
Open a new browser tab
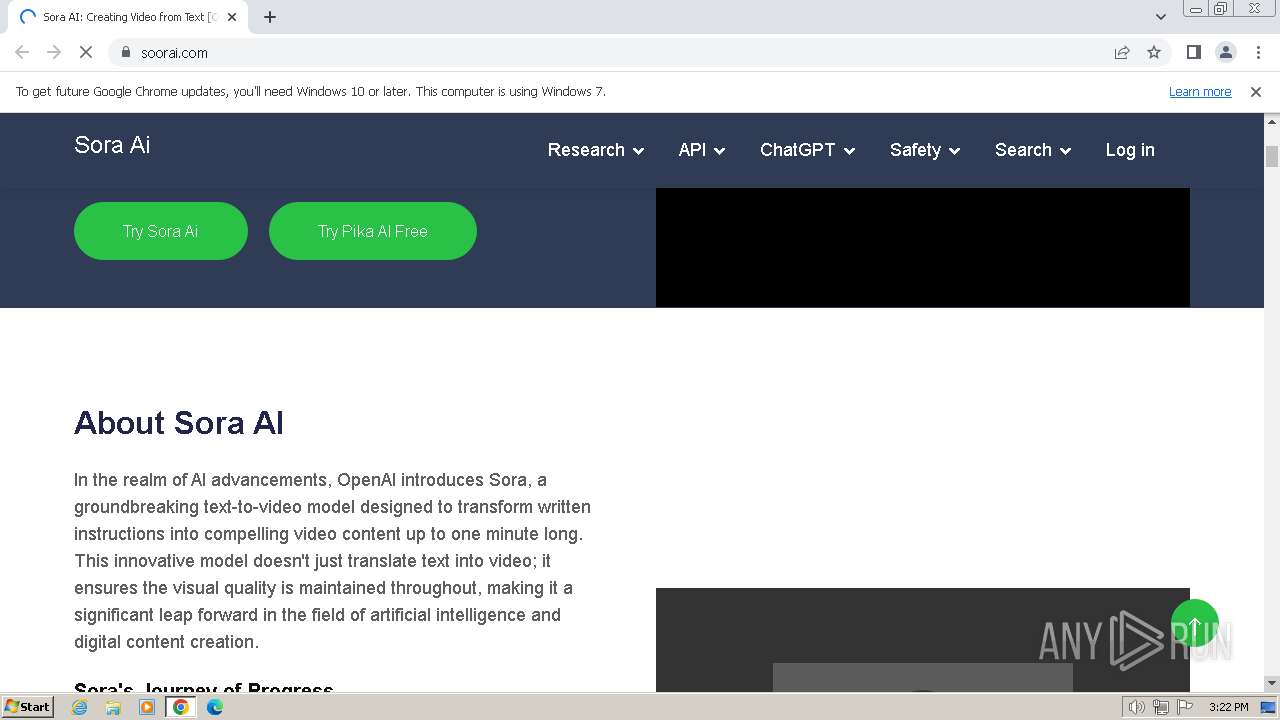click(270, 17)
